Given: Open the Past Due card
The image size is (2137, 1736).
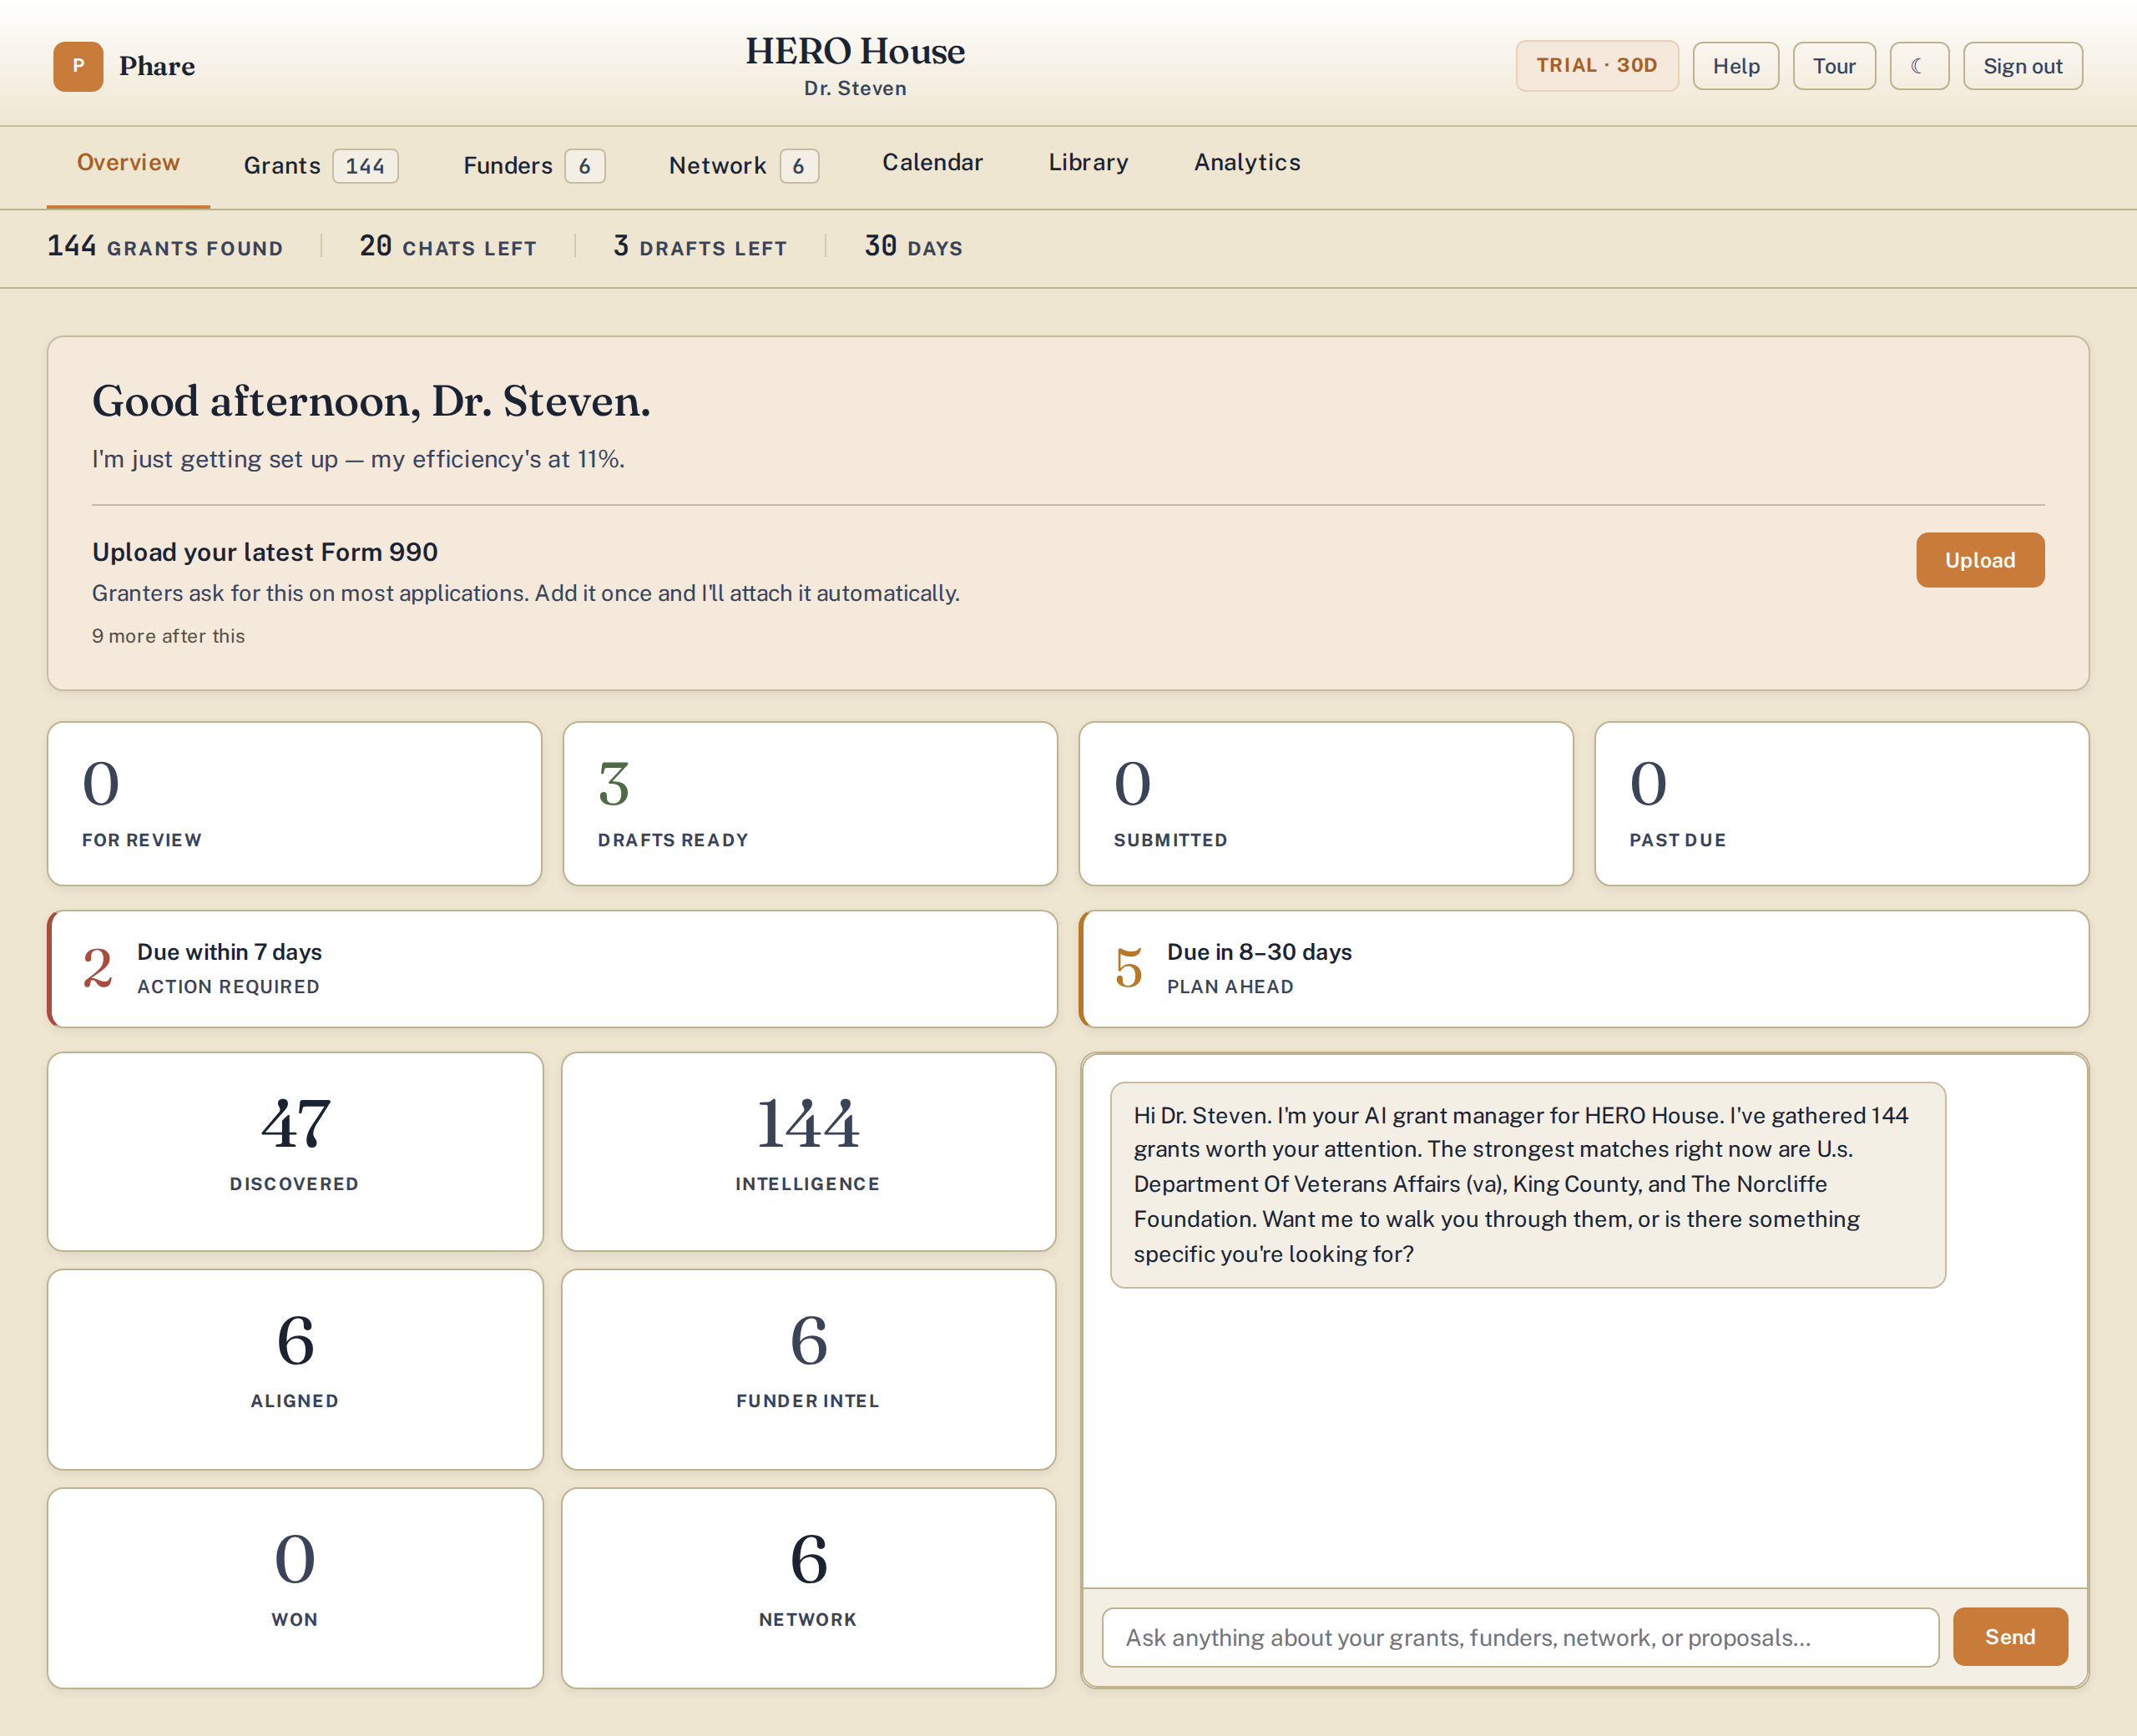Looking at the screenshot, I should [1841, 803].
